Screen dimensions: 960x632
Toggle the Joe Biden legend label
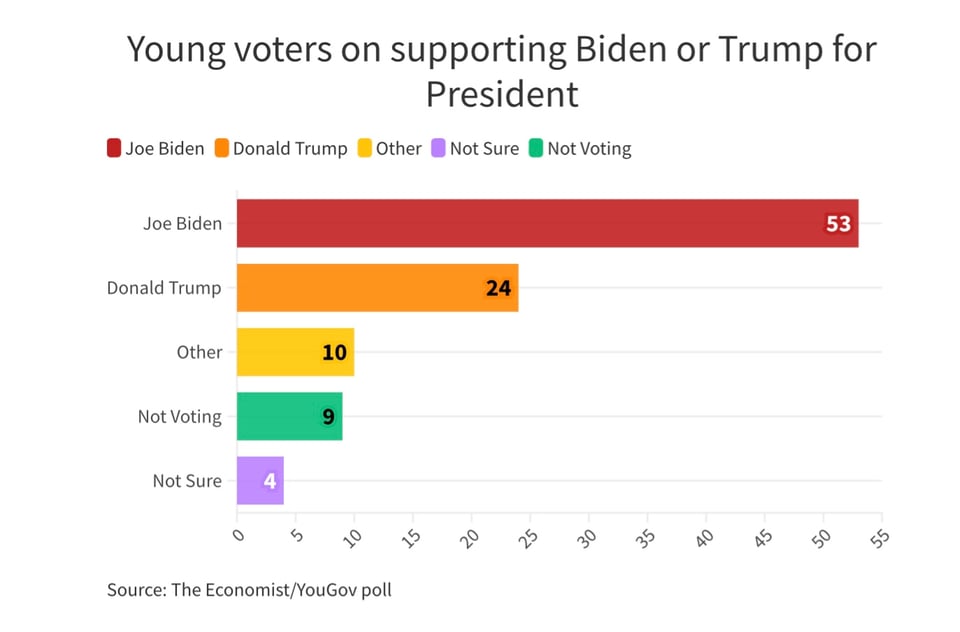point(164,149)
